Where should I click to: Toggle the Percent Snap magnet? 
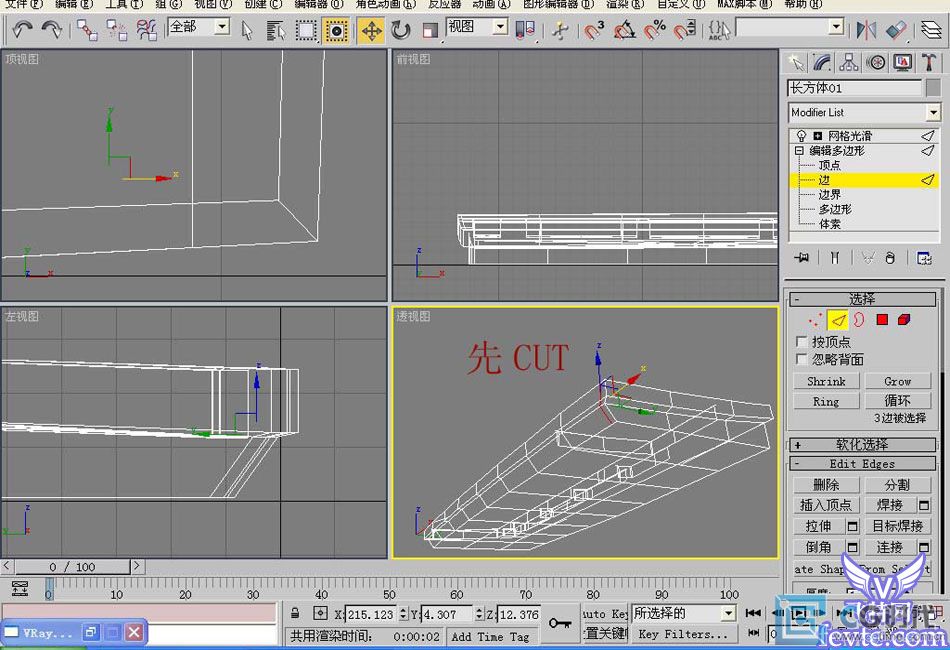654,30
